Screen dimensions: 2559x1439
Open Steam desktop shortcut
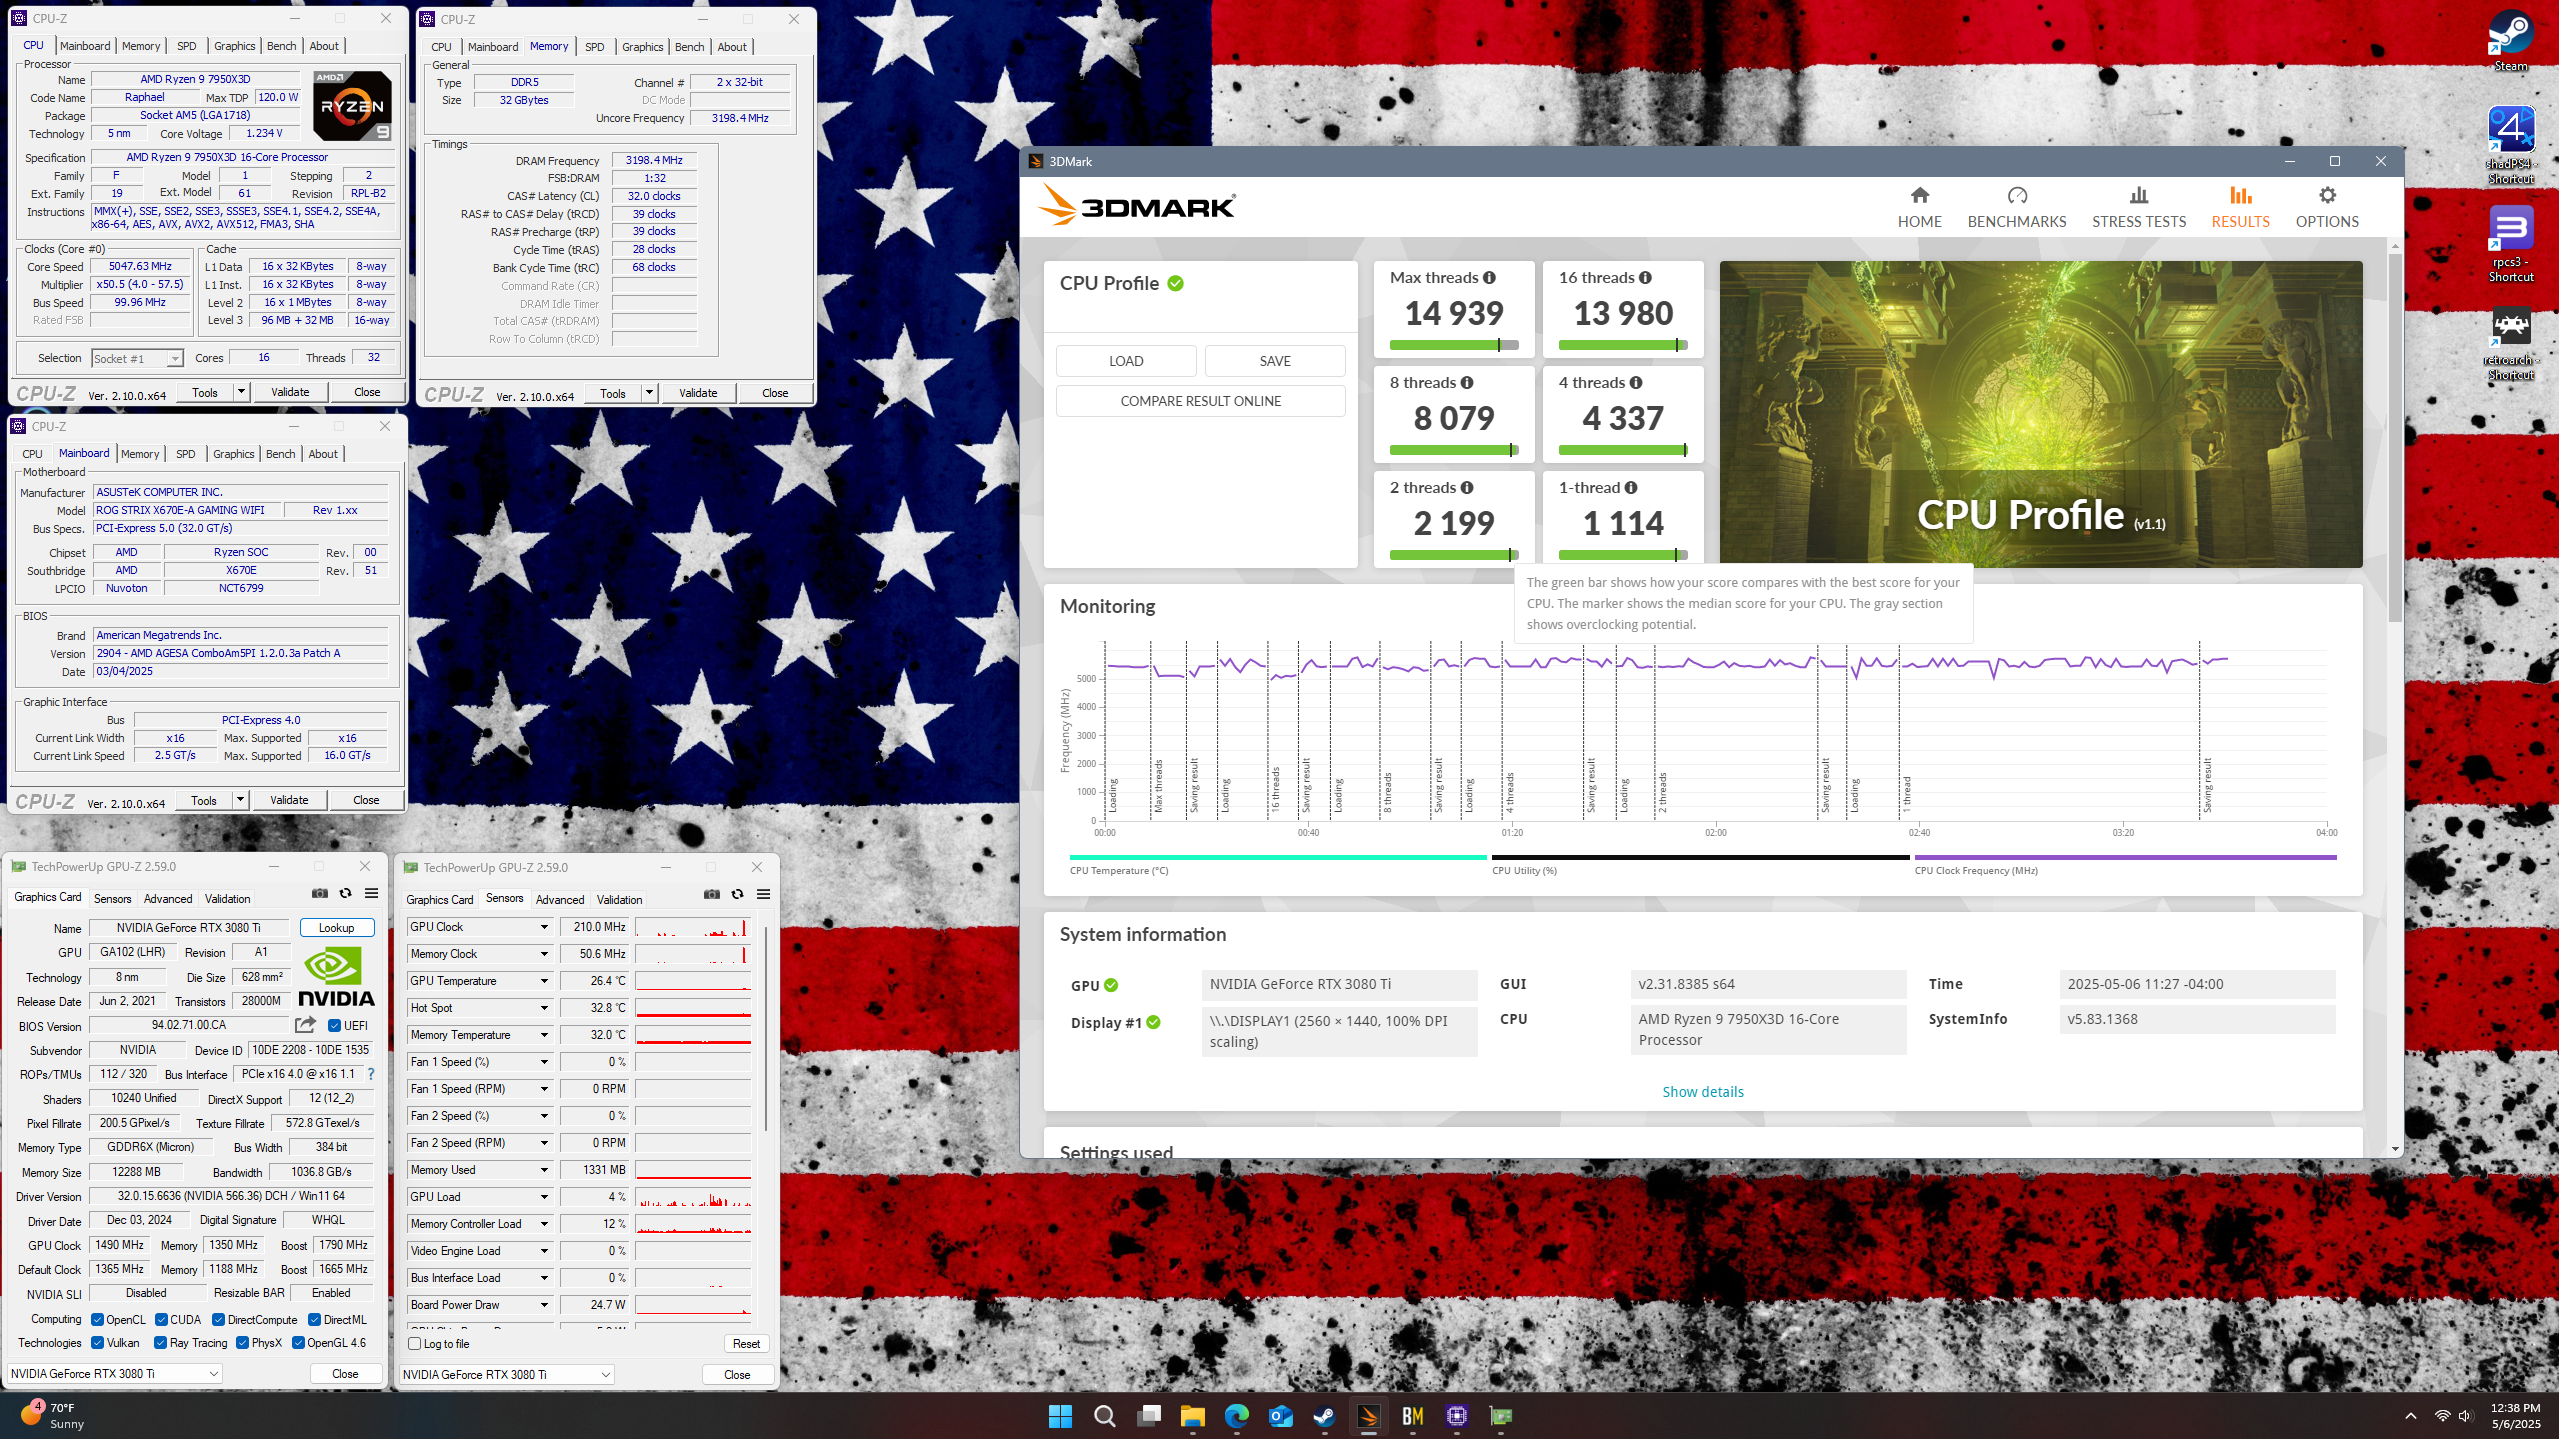click(2510, 42)
